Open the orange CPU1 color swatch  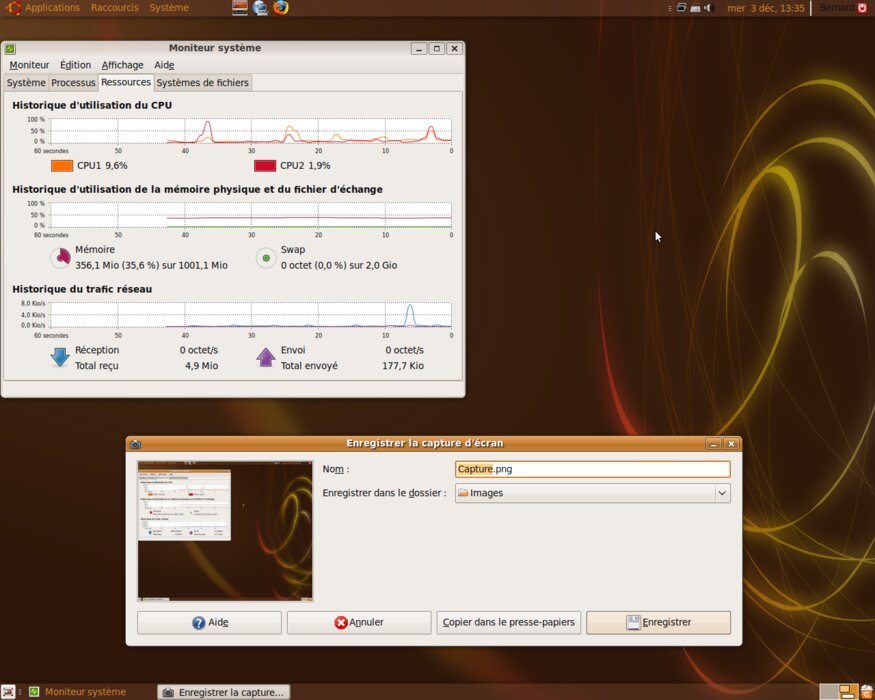[x=62, y=166]
